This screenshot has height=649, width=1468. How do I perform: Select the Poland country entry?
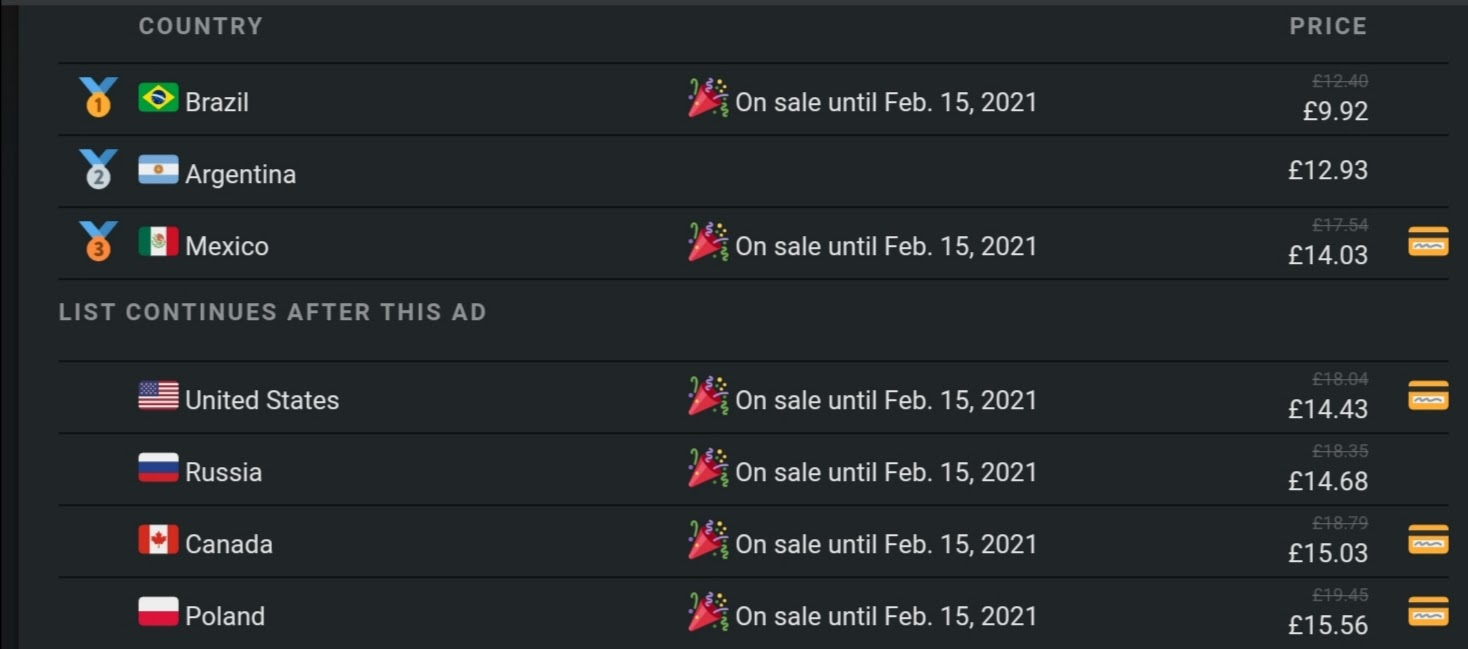[x=225, y=616]
